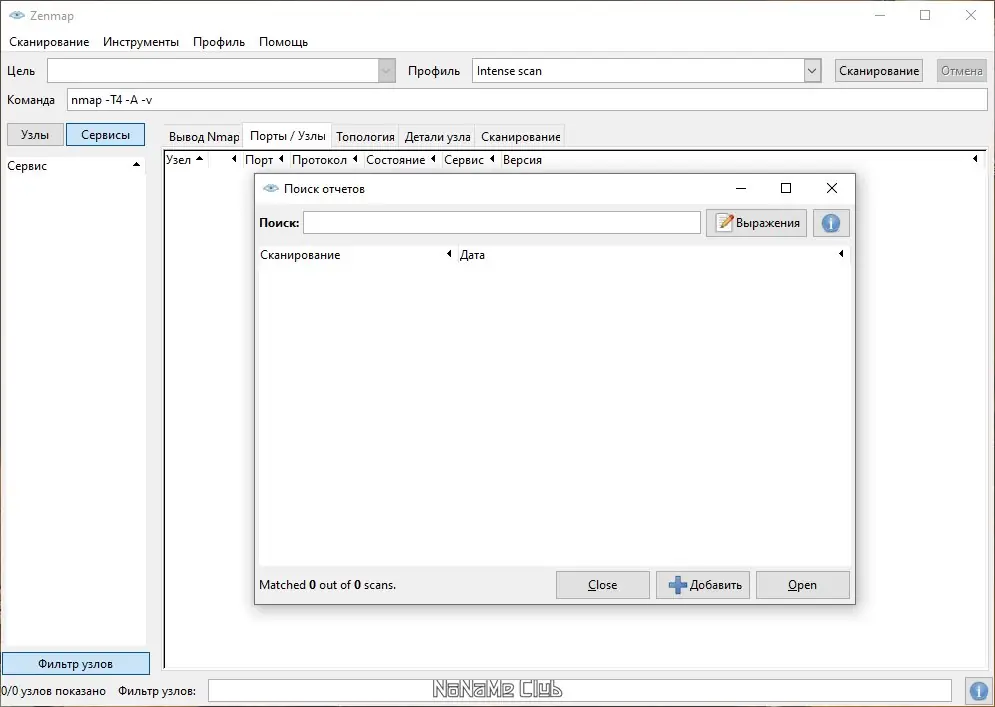
Task: Sort by the Версия column header
Action: [x=741, y=160]
